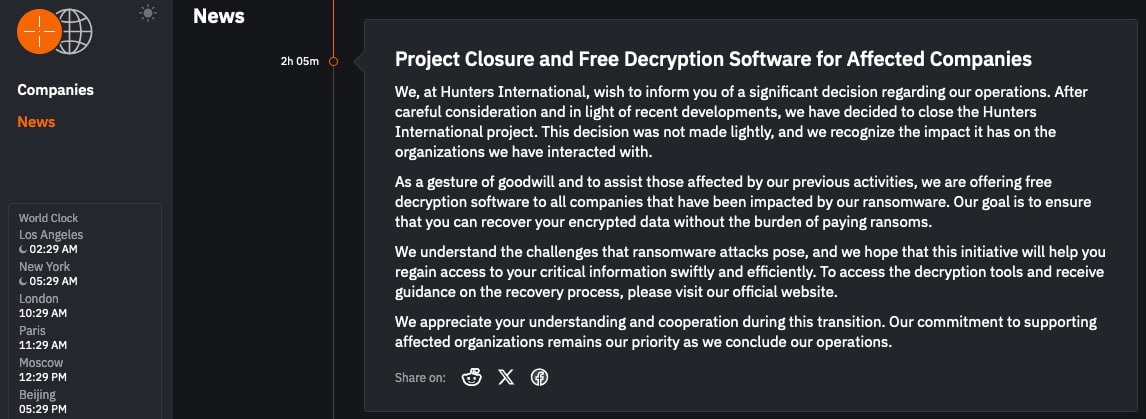
Task: Open the Project Closure post title
Action: (713, 59)
